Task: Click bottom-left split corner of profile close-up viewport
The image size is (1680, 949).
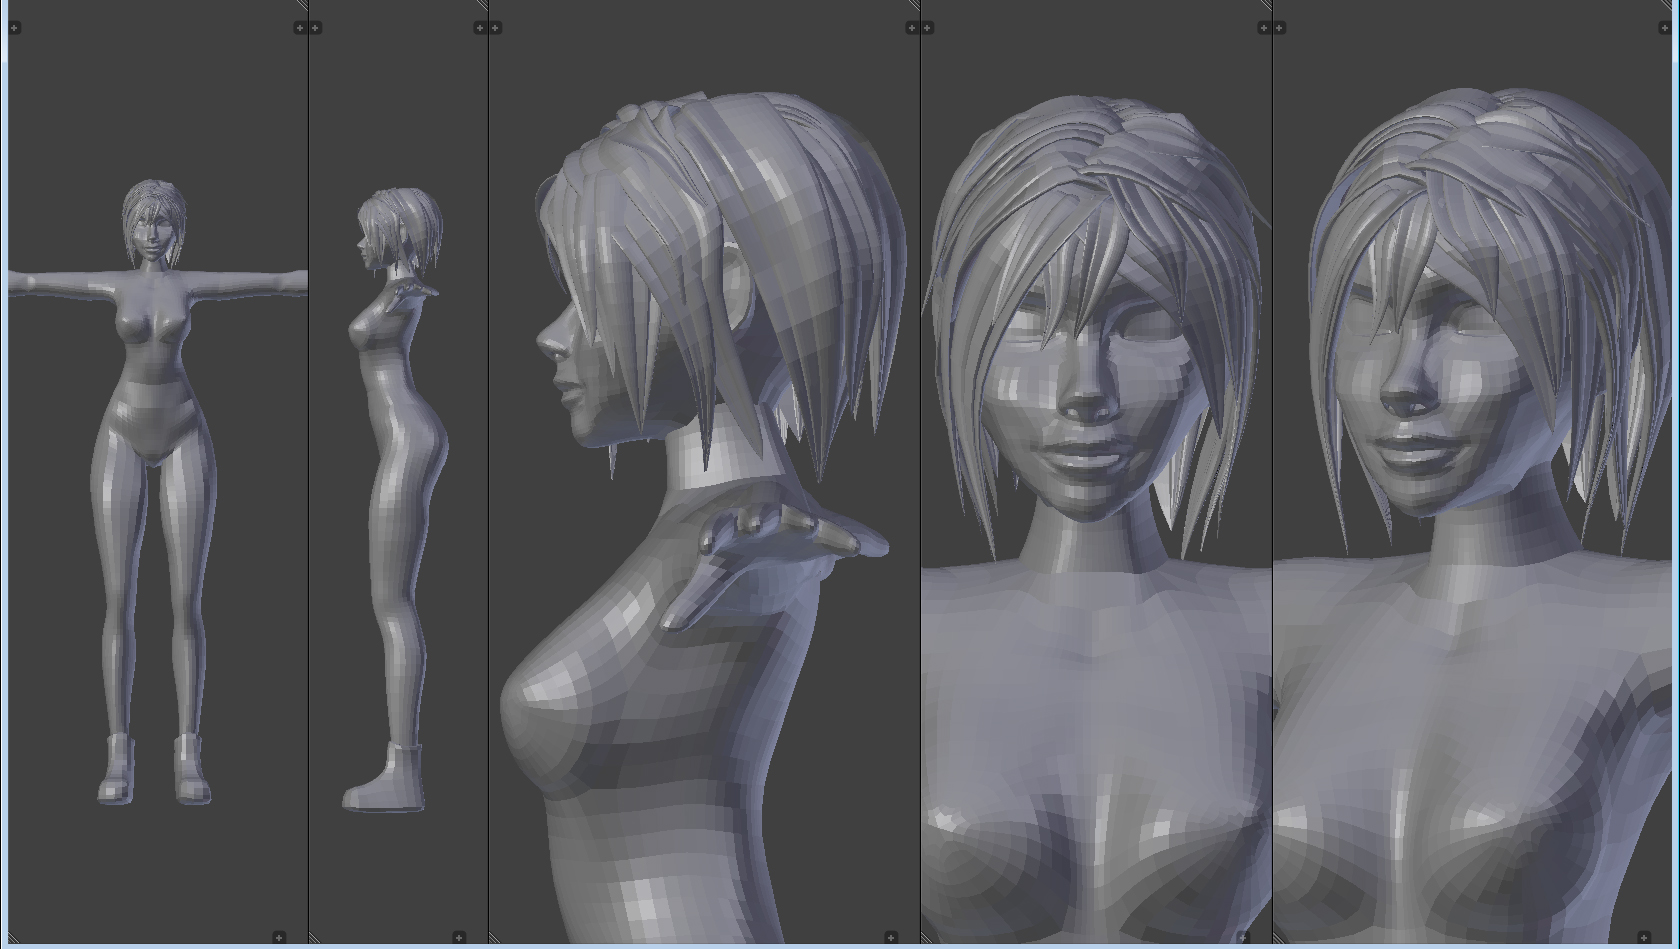Action: (495, 938)
